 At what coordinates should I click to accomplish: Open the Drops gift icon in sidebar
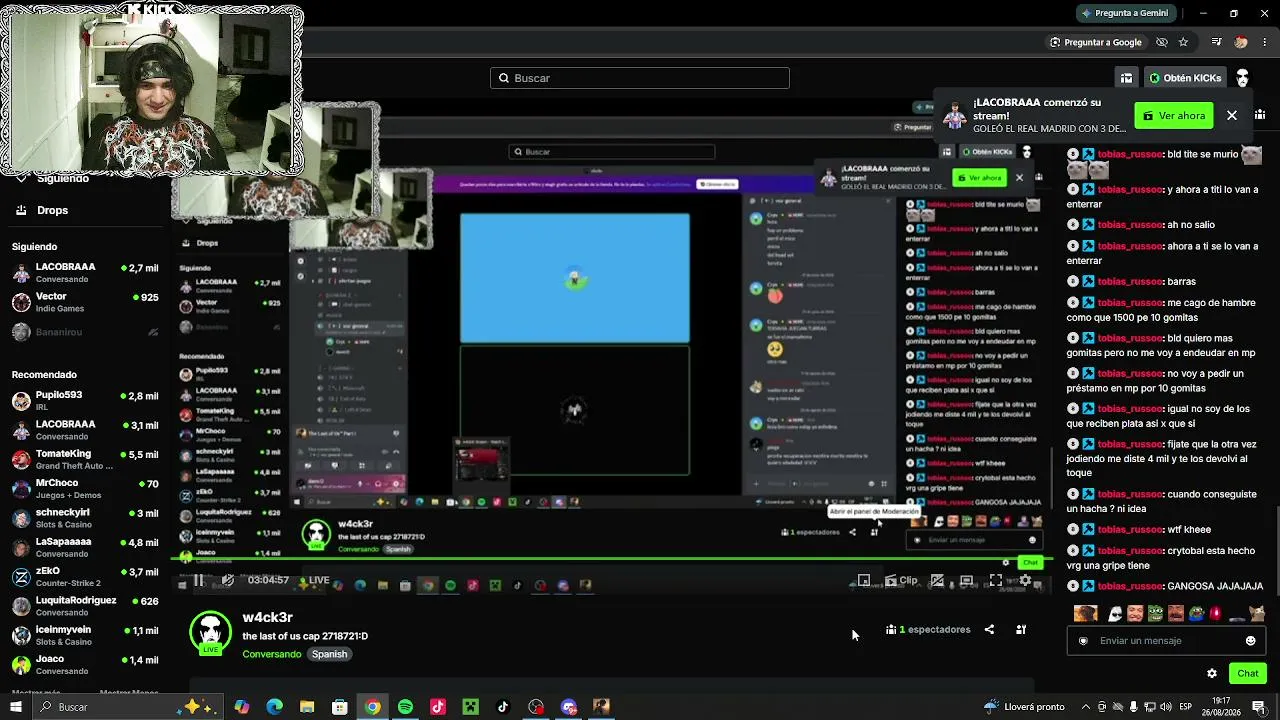21,210
